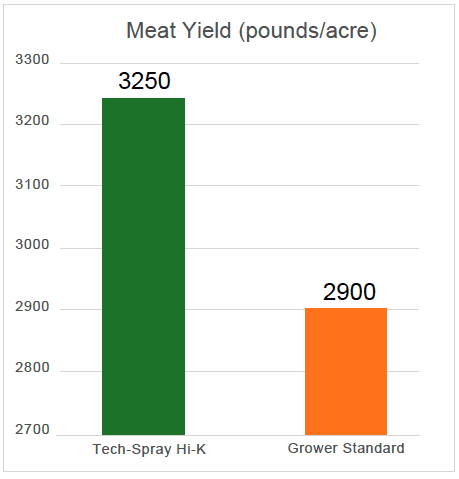Click the 2900 data label

pyautogui.click(x=349, y=292)
